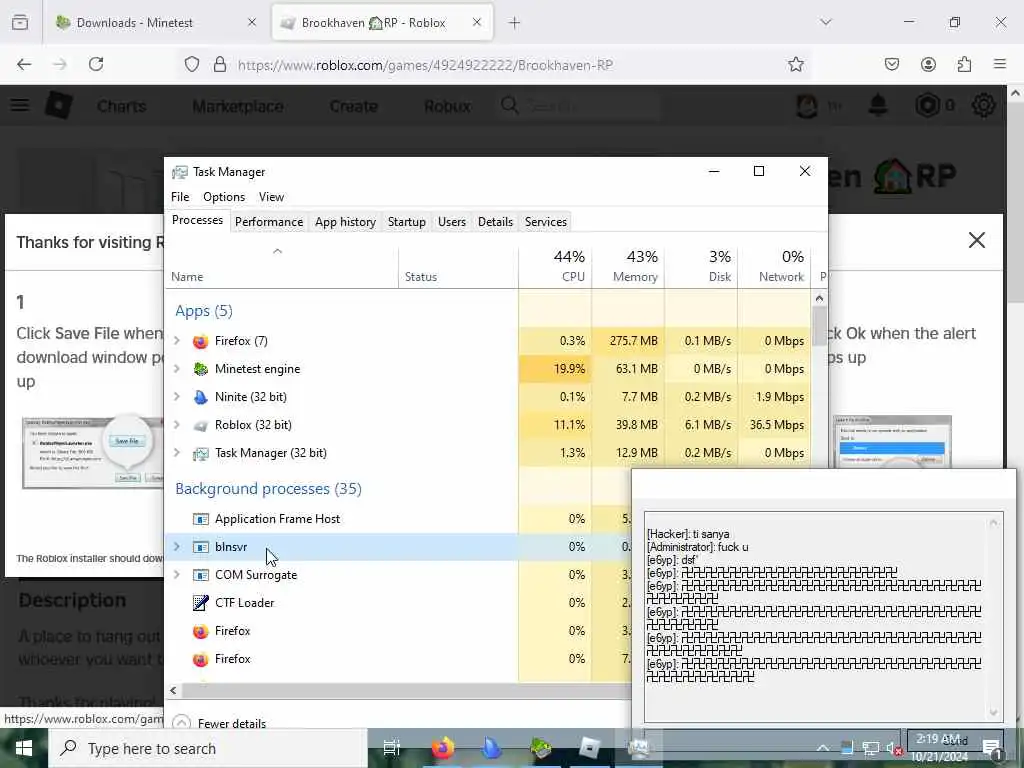Expand Minetest engine process row
This screenshot has height=768, width=1024.
177,369
